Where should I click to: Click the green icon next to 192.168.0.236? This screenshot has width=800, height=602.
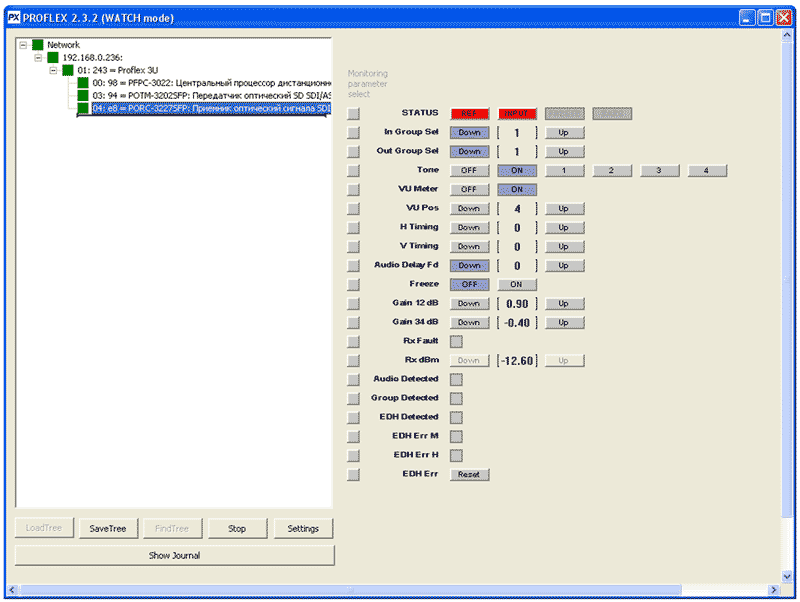[53, 58]
